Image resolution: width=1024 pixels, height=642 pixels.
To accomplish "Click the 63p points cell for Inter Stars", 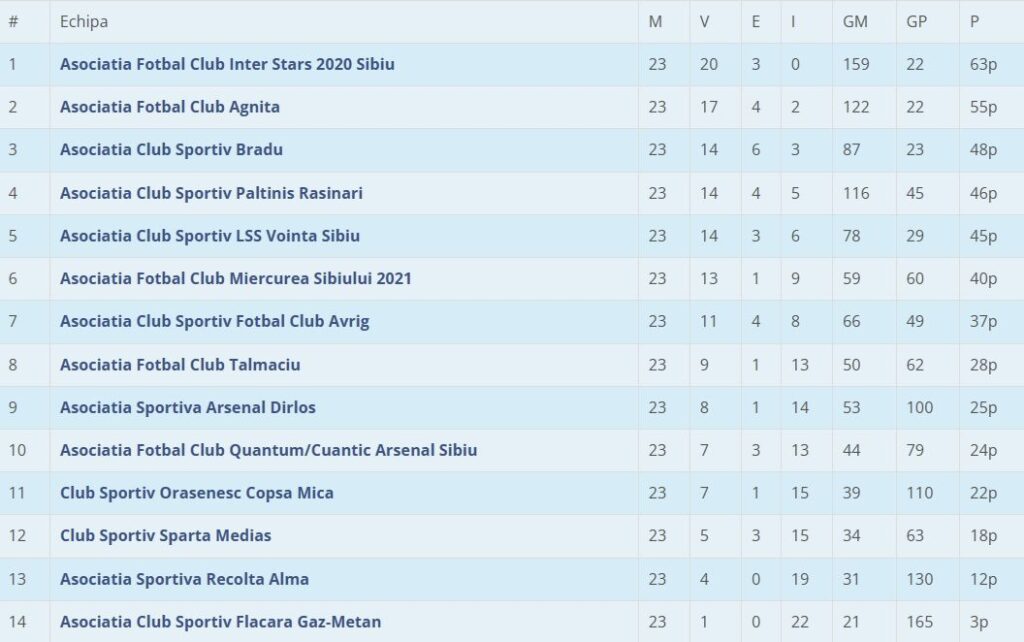I will [x=984, y=65].
